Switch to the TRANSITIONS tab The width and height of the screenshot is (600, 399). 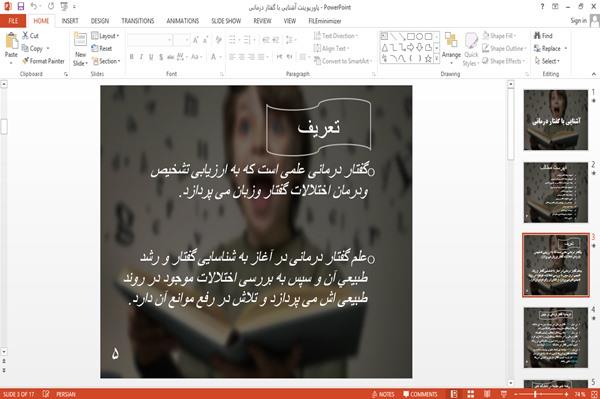(138, 21)
